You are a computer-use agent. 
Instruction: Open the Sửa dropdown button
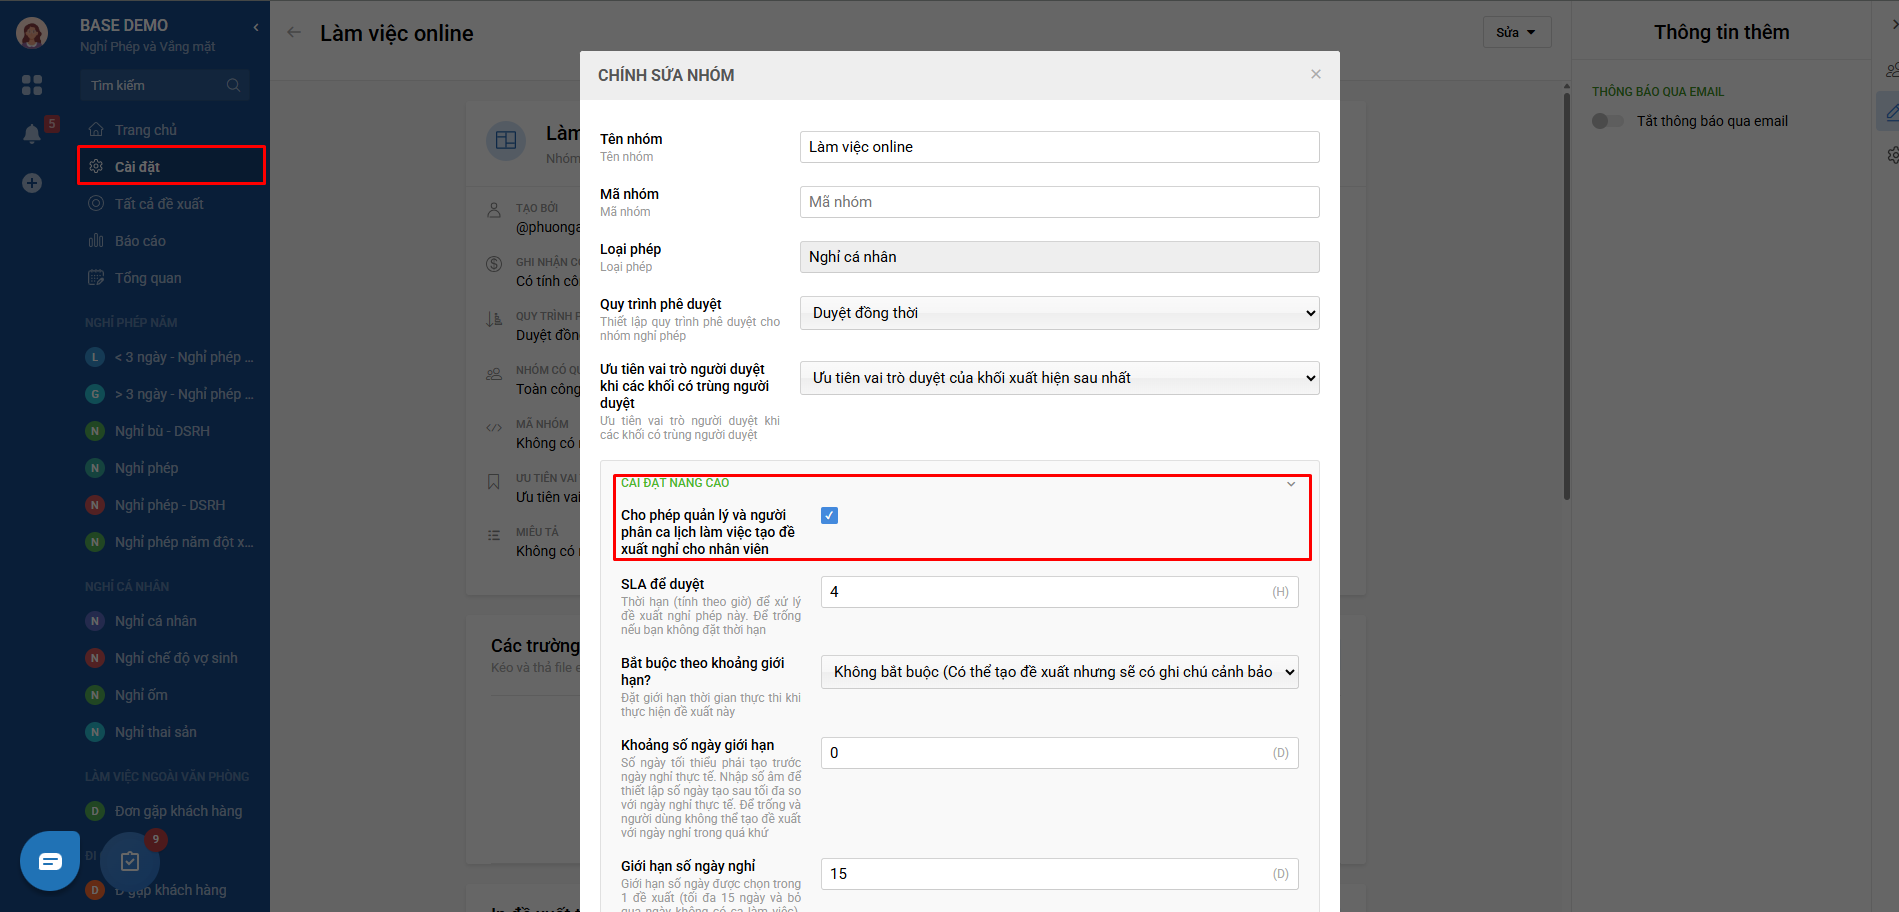[1517, 32]
